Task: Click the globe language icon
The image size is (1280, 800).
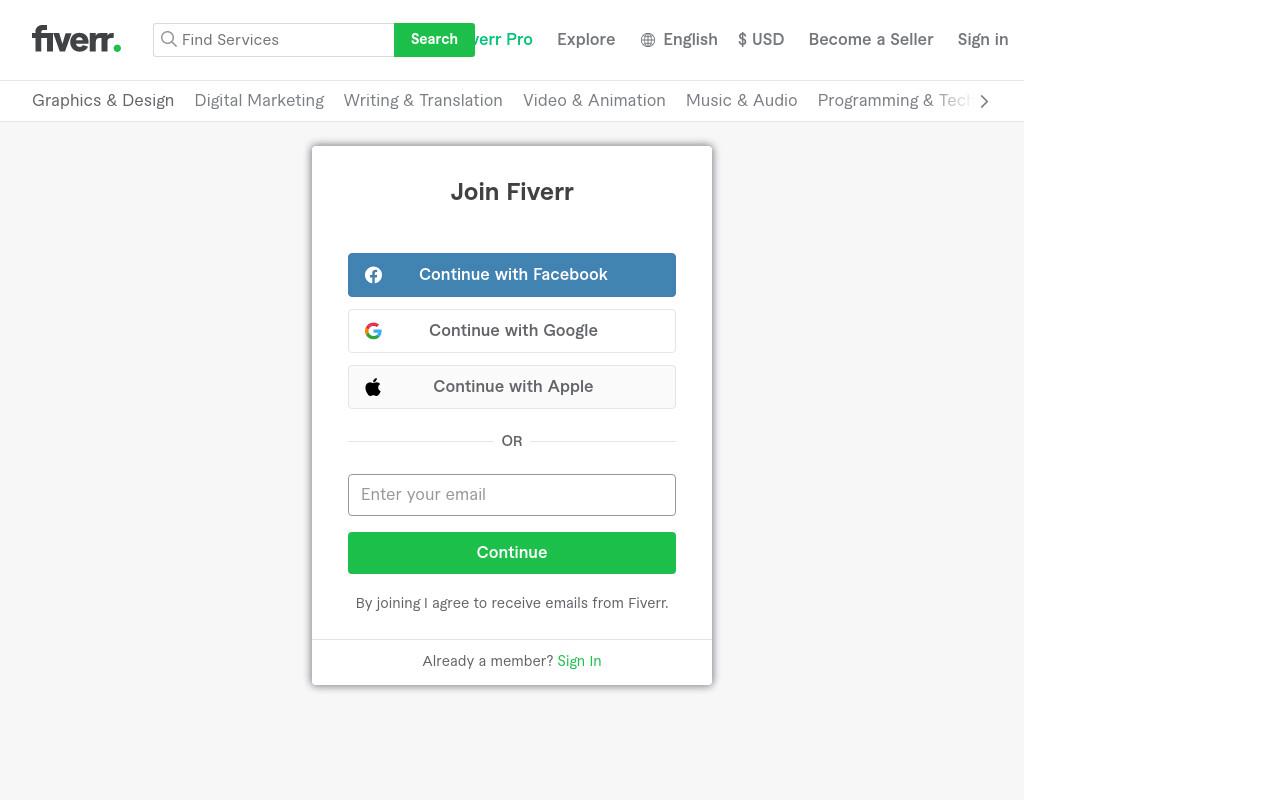Action: click(648, 40)
